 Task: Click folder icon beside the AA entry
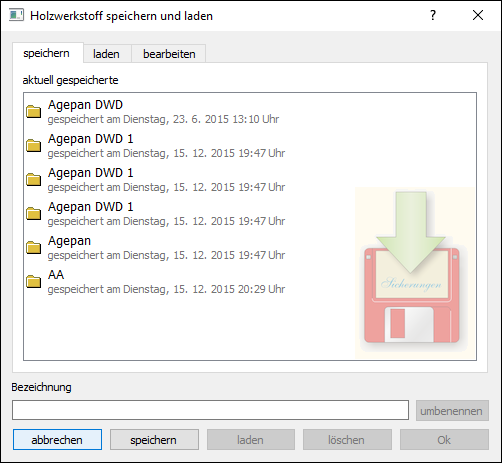coord(34,281)
